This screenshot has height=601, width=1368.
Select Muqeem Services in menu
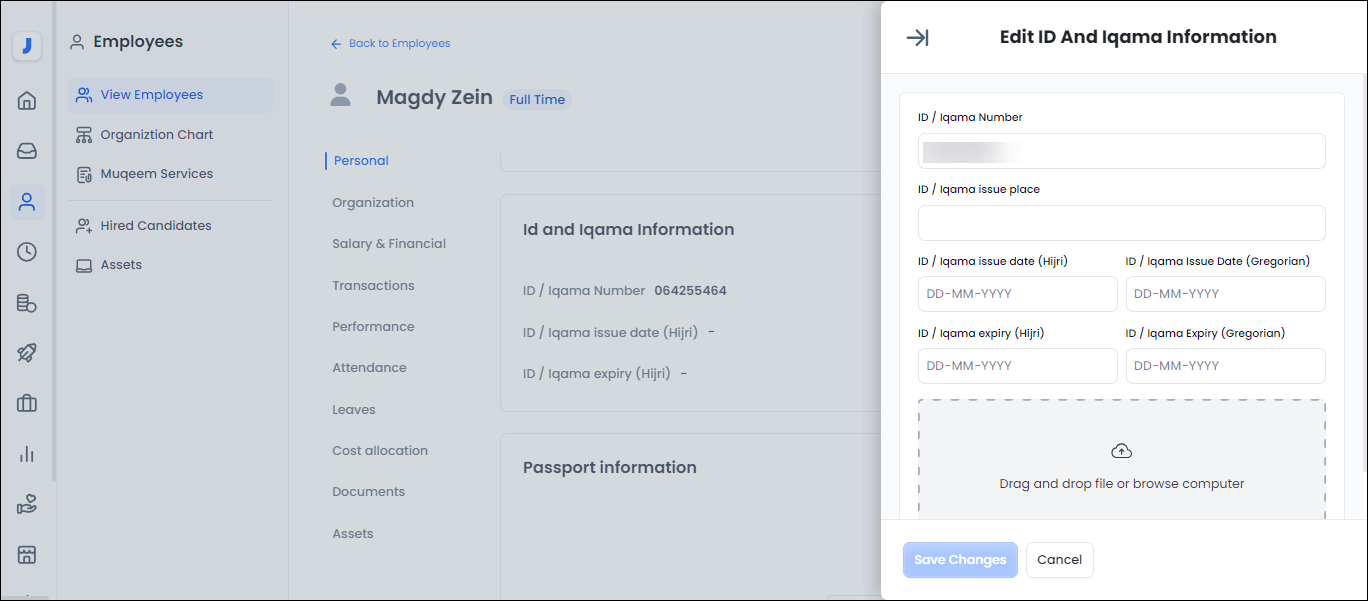(156, 174)
